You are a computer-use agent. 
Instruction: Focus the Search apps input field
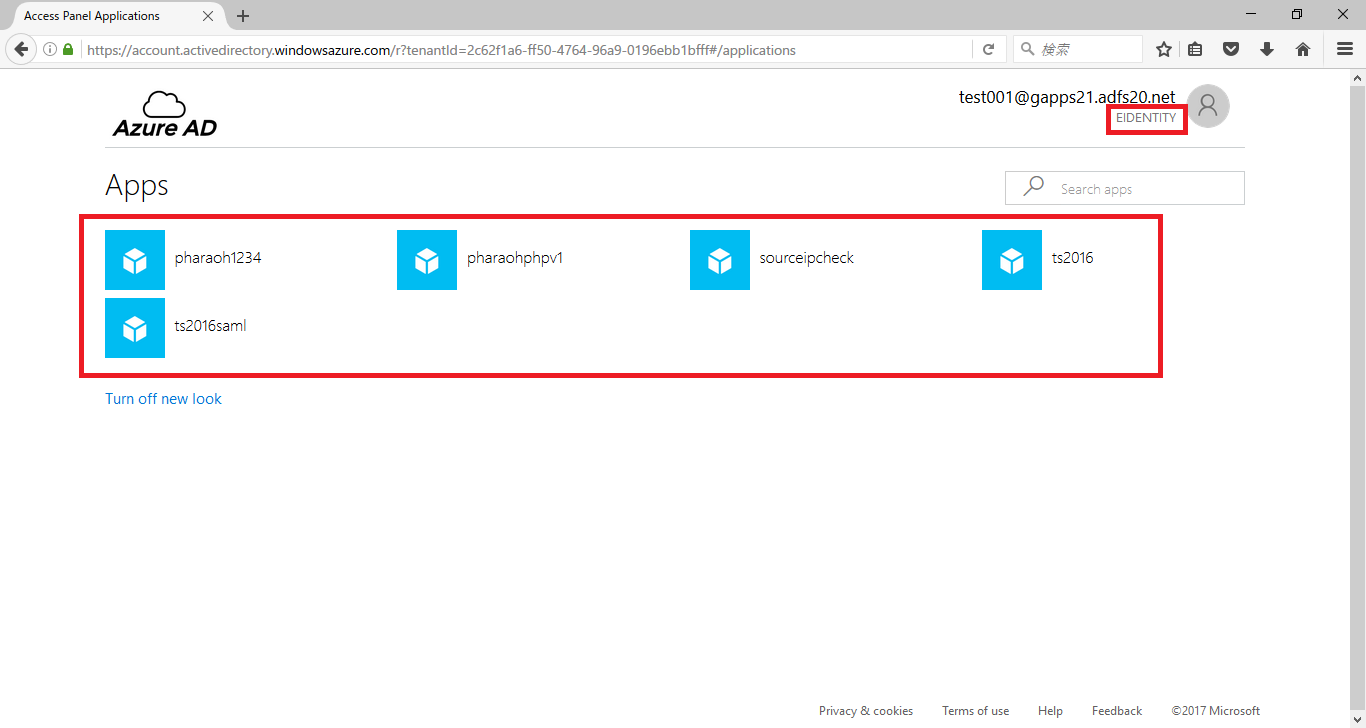point(1125,188)
